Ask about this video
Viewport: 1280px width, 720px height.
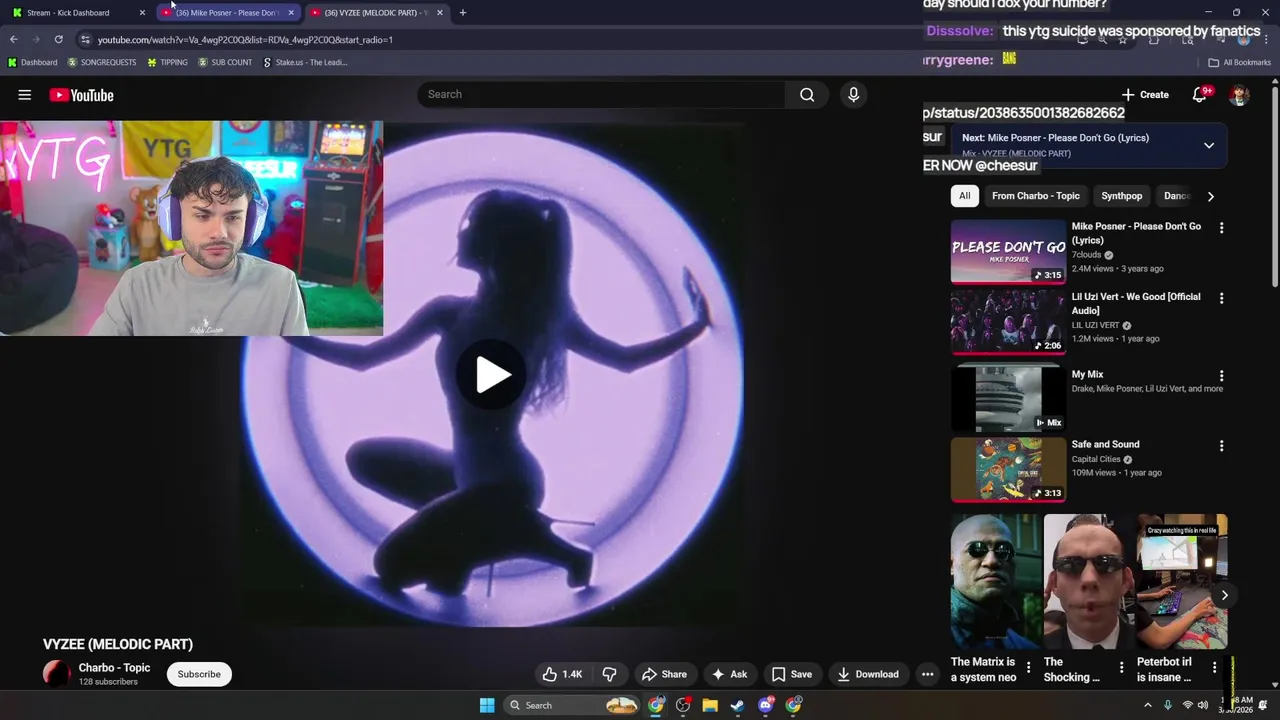click(729, 674)
